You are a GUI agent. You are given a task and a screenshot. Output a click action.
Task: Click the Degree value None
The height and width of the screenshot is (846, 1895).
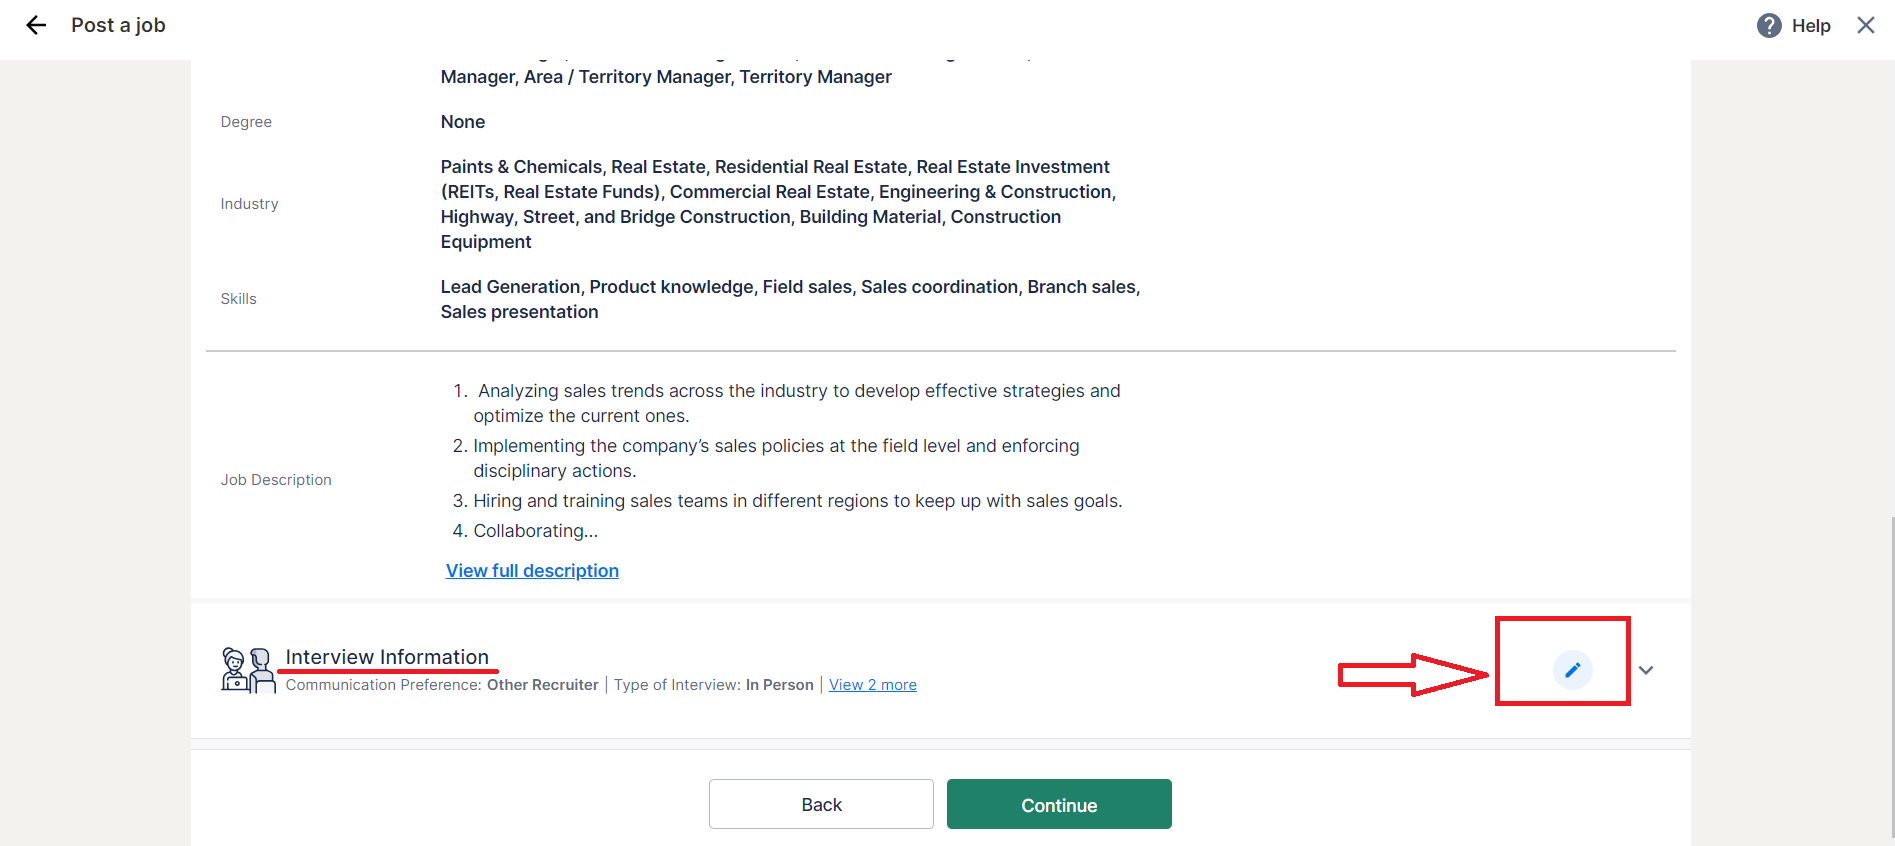pyautogui.click(x=463, y=122)
